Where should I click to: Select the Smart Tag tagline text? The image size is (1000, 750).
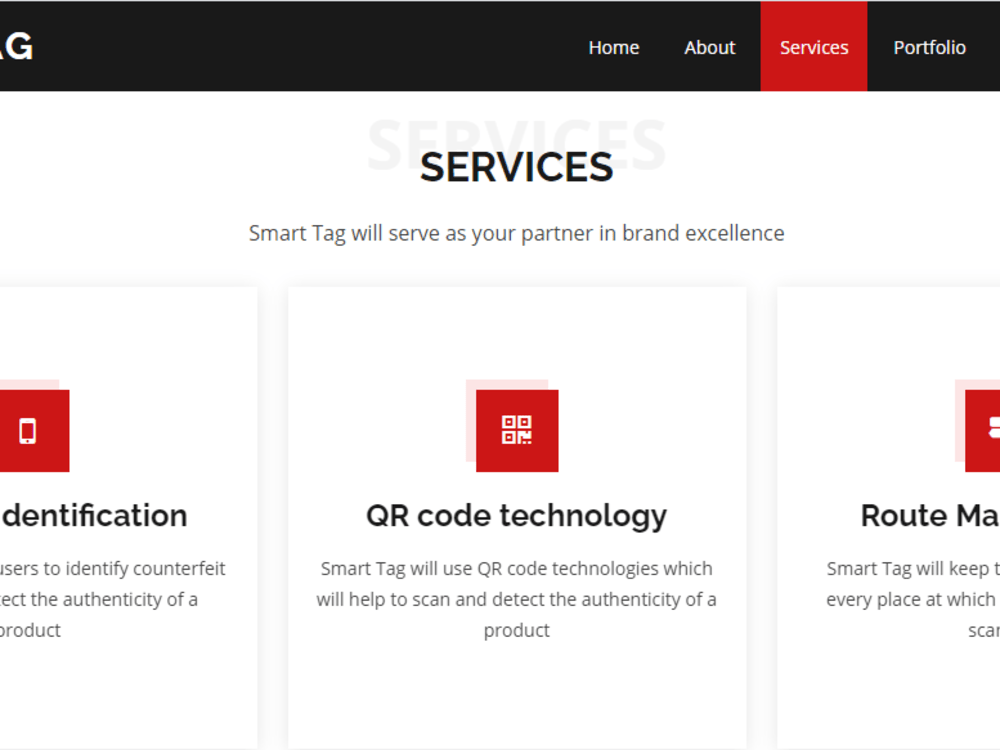[517, 233]
